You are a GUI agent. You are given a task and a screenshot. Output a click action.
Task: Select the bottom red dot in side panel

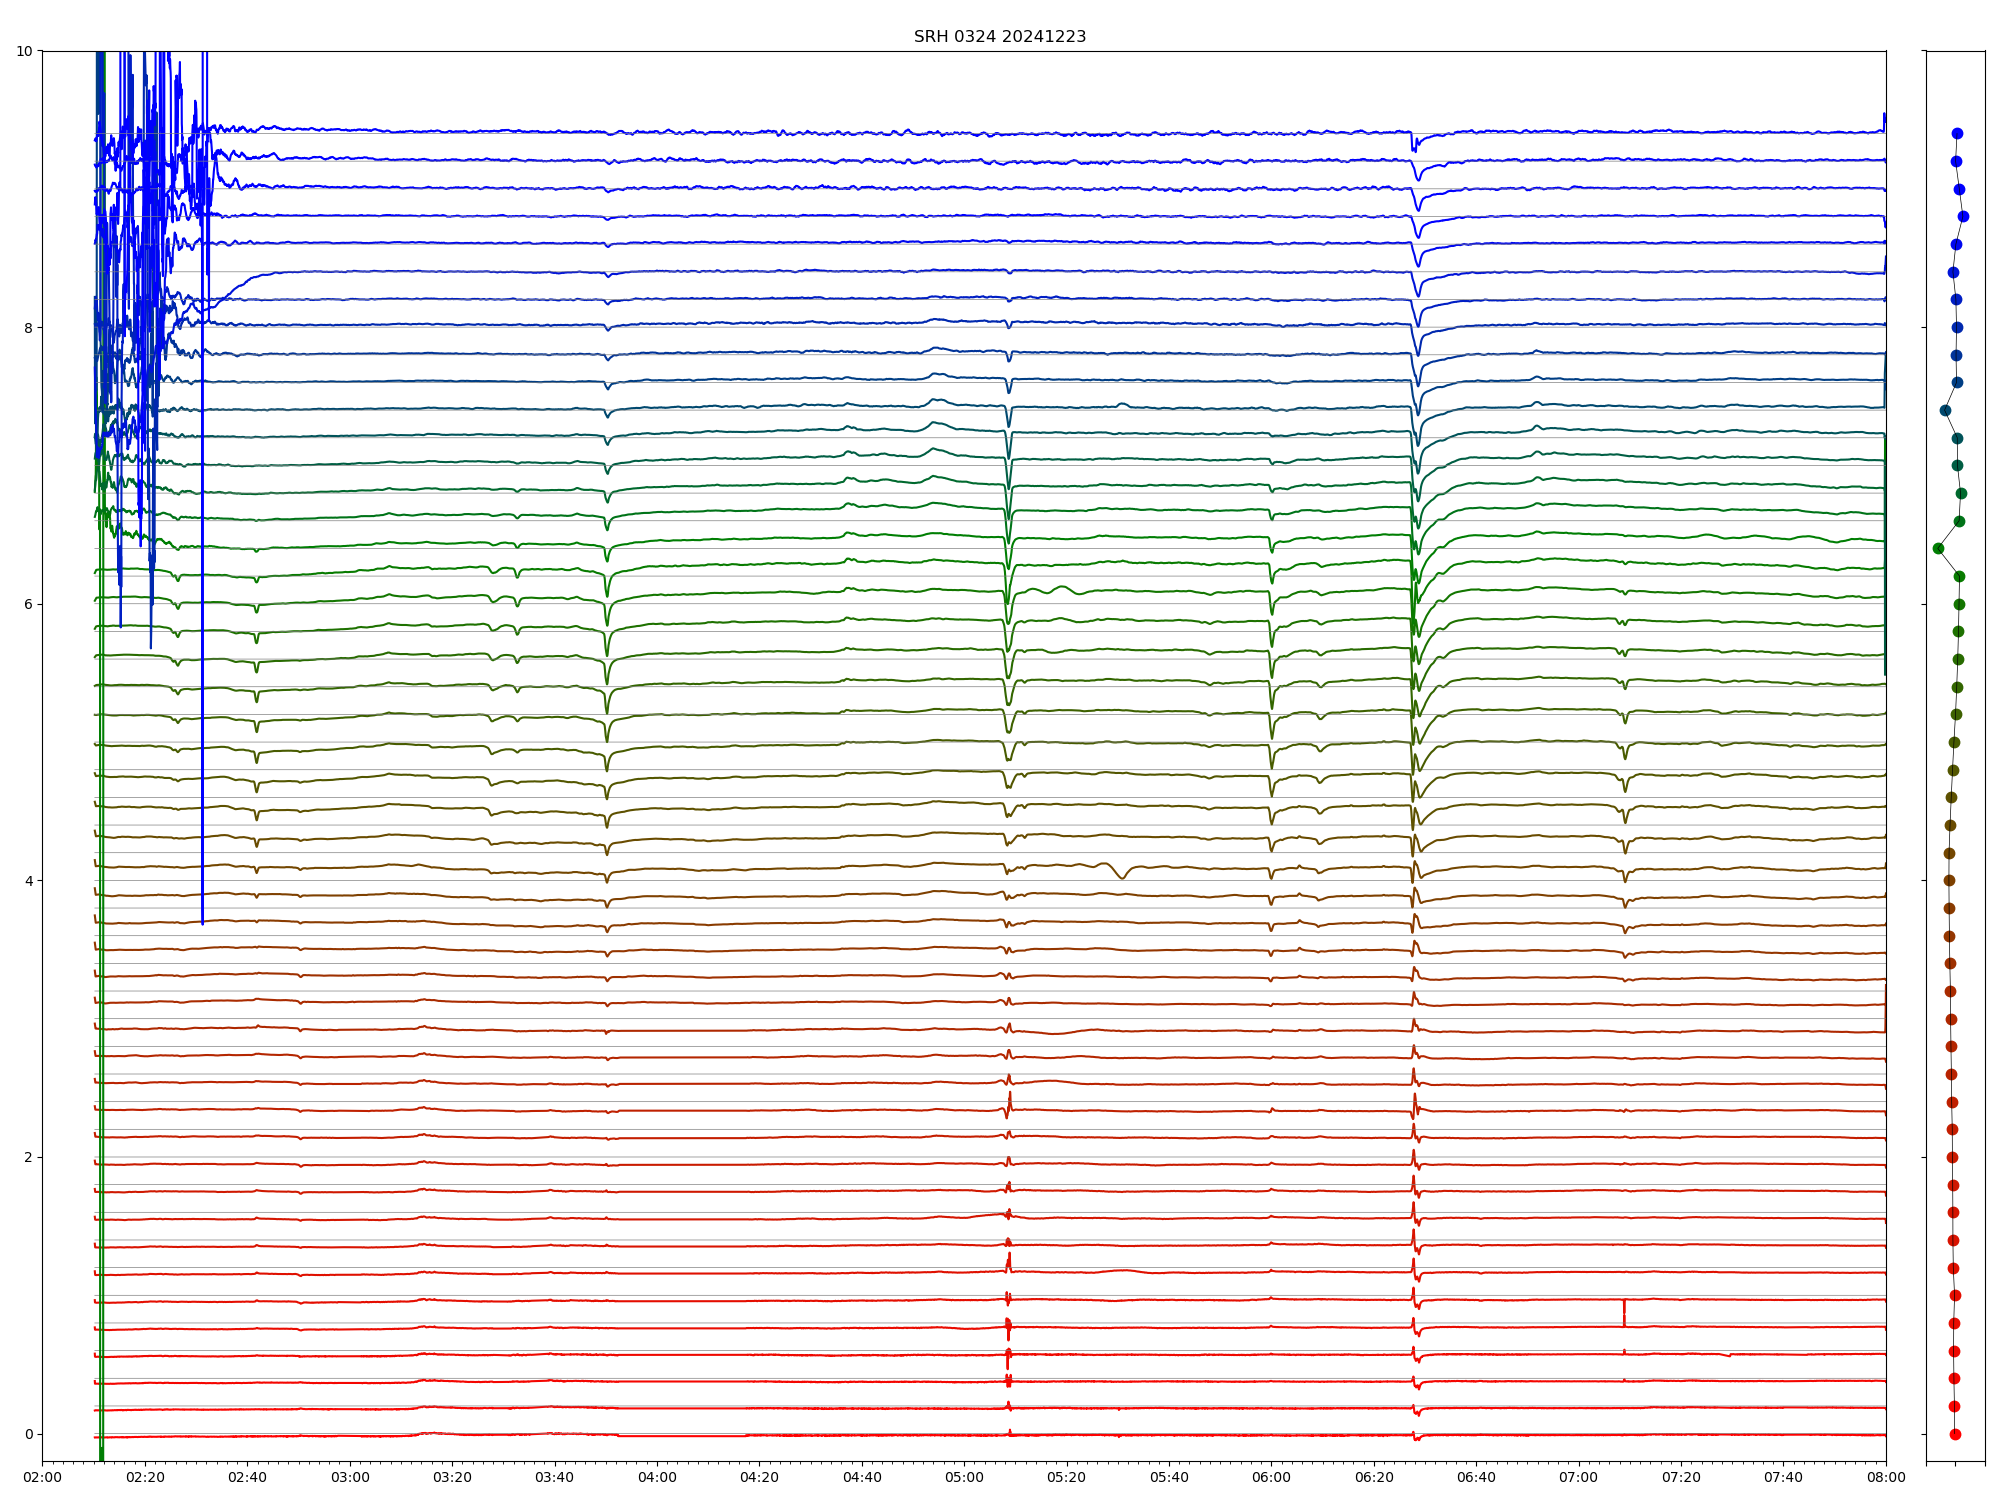click(x=1955, y=1434)
